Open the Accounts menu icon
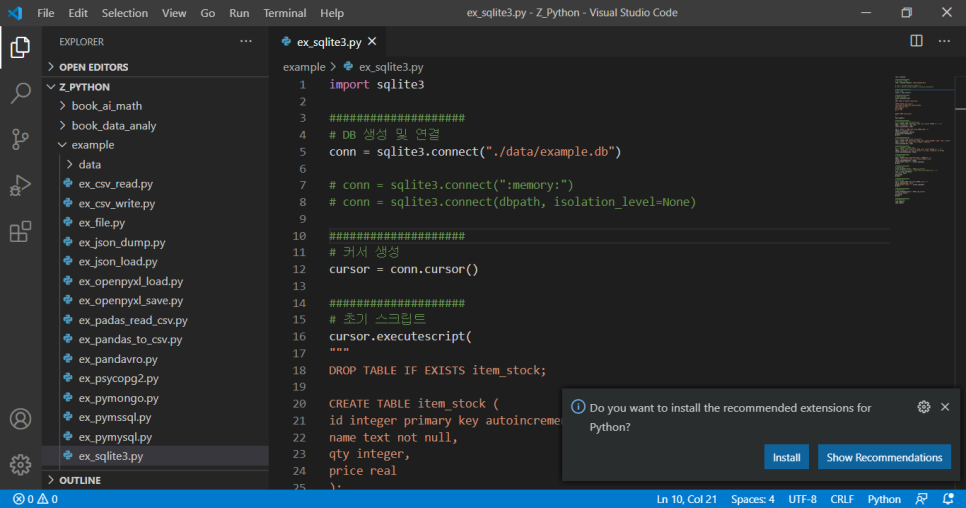 (20, 419)
